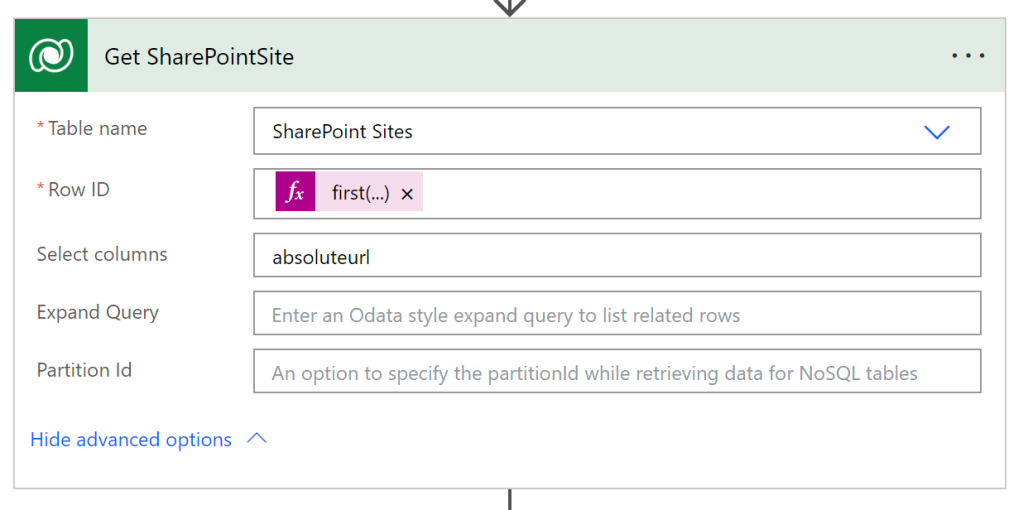This screenshot has width=1023, height=510.
Task: Focus the Partition Id input field
Action: tap(616, 372)
